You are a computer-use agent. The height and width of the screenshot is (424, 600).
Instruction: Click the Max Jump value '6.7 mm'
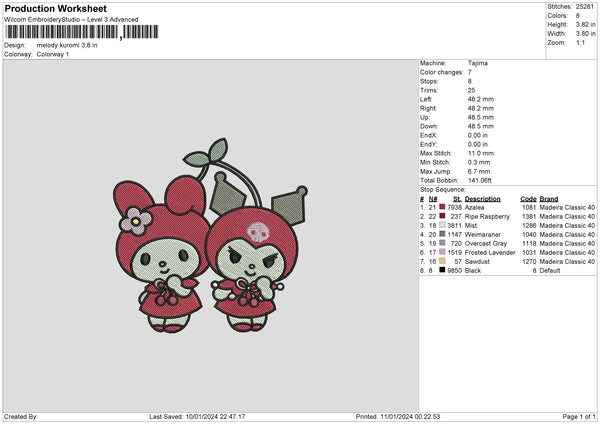(479, 171)
